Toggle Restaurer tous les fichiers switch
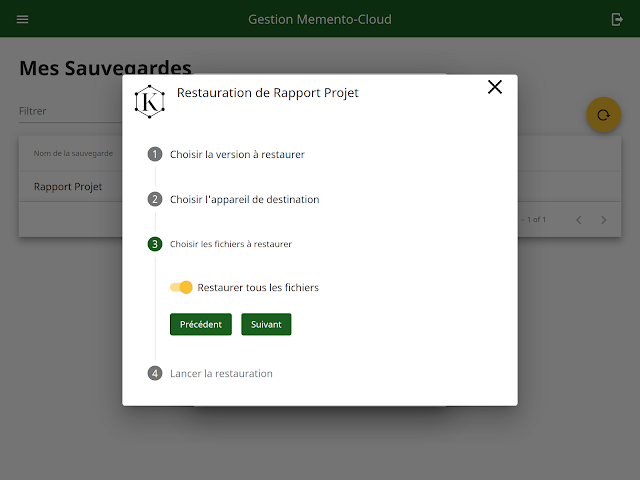 [181, 287]
